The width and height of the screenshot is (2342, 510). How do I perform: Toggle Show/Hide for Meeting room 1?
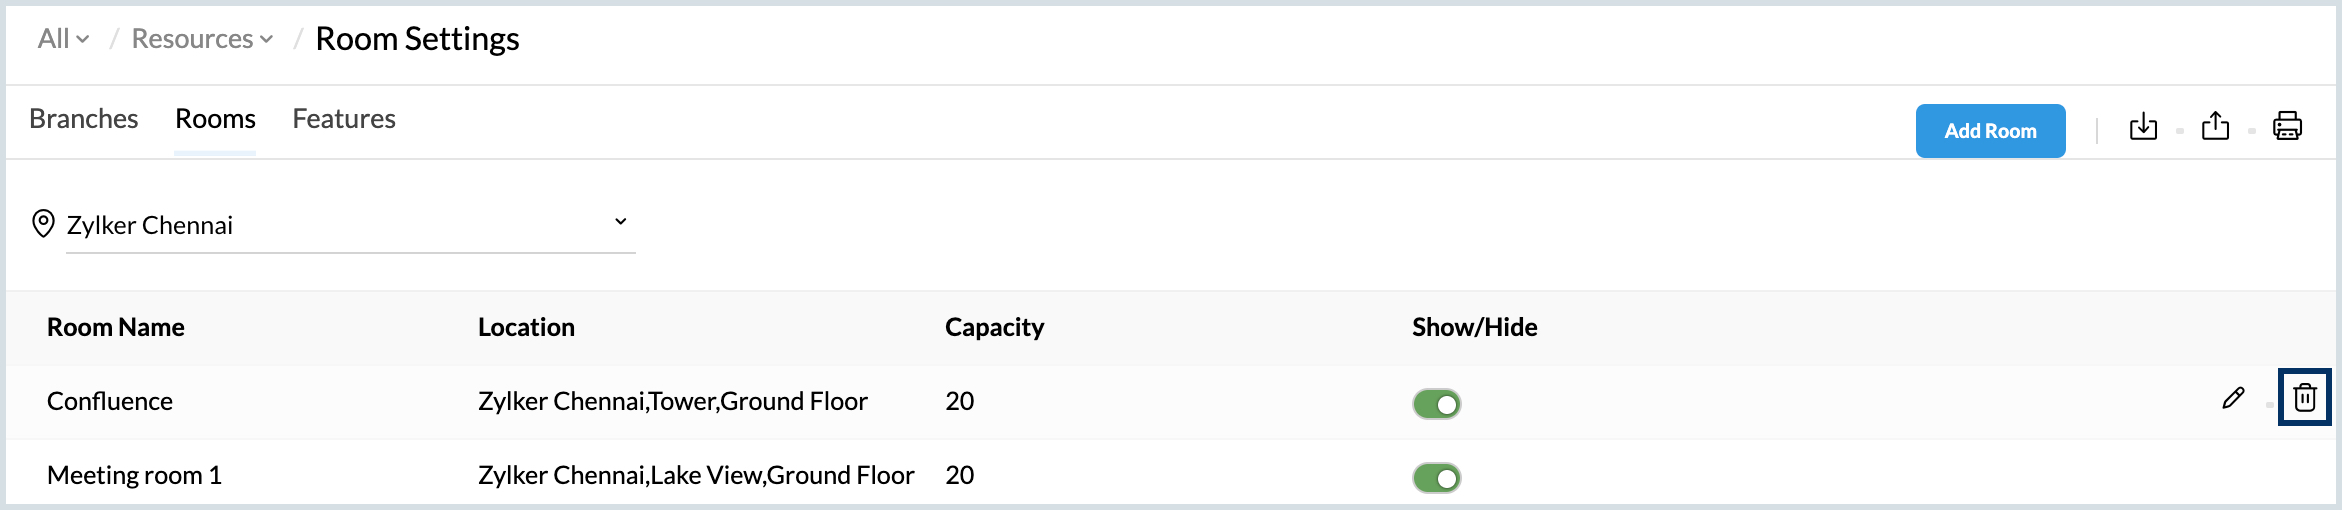tap(1436, 478)
